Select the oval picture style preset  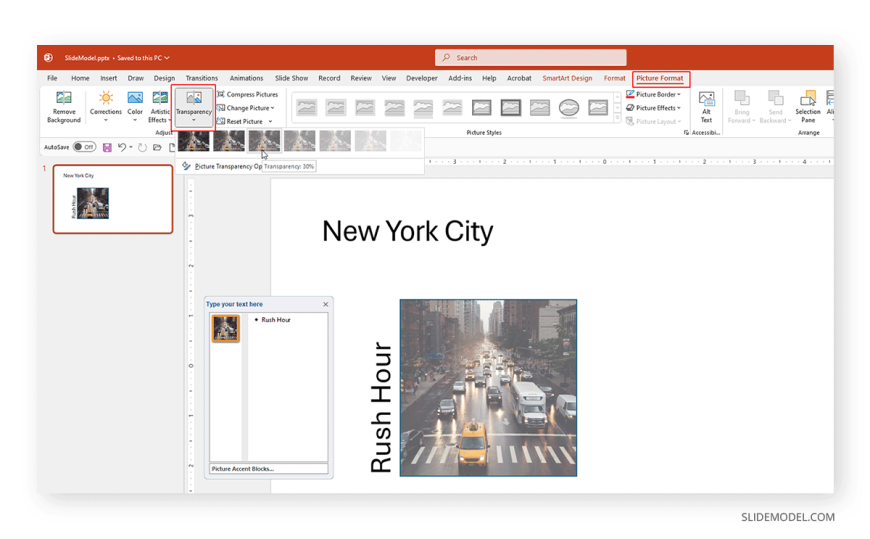click(x=568, y=107)
